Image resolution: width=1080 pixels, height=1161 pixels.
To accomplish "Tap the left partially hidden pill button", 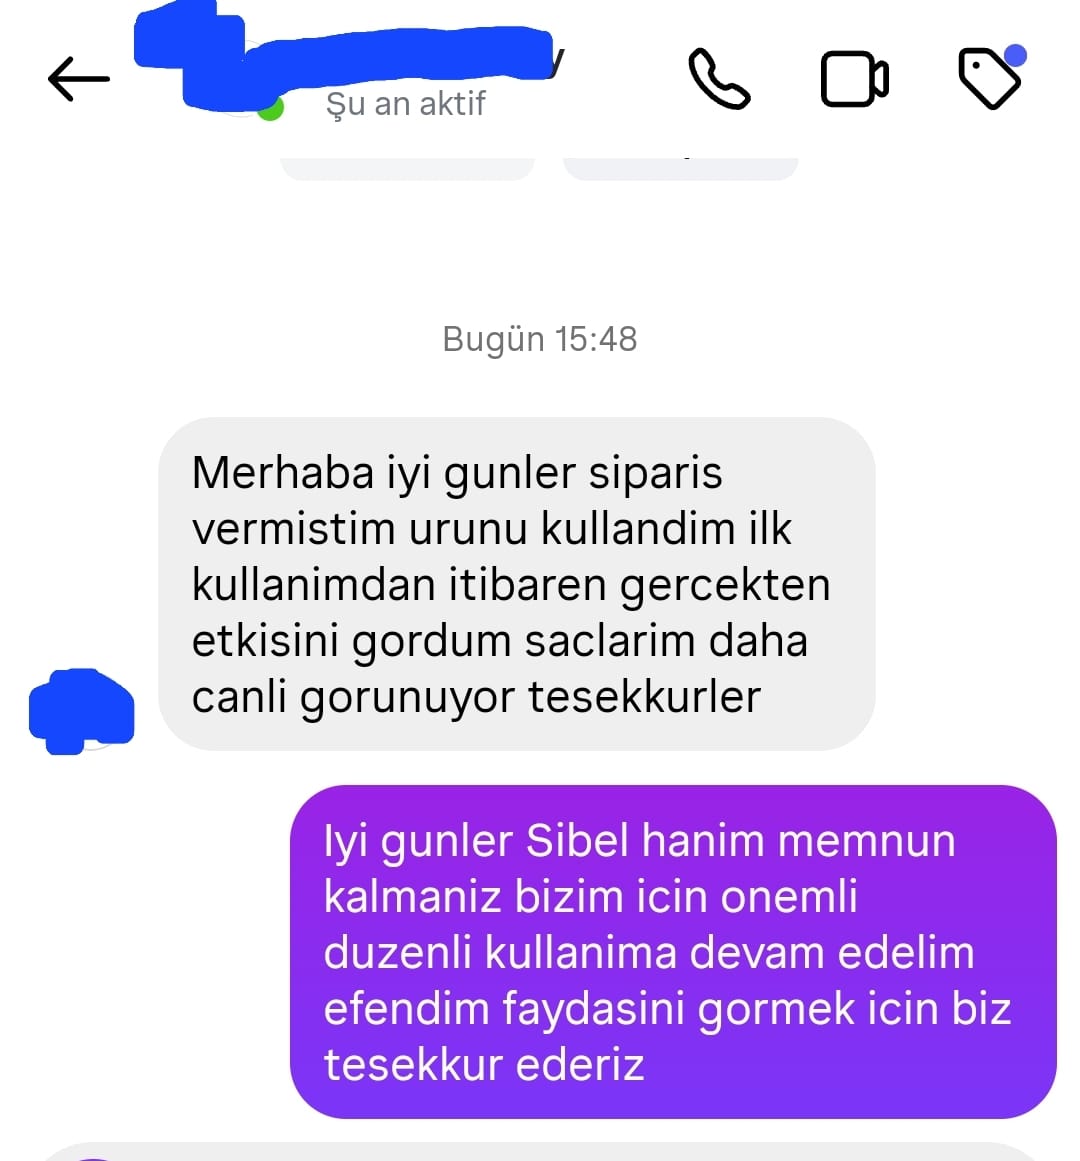I will (x=407, y=169).
